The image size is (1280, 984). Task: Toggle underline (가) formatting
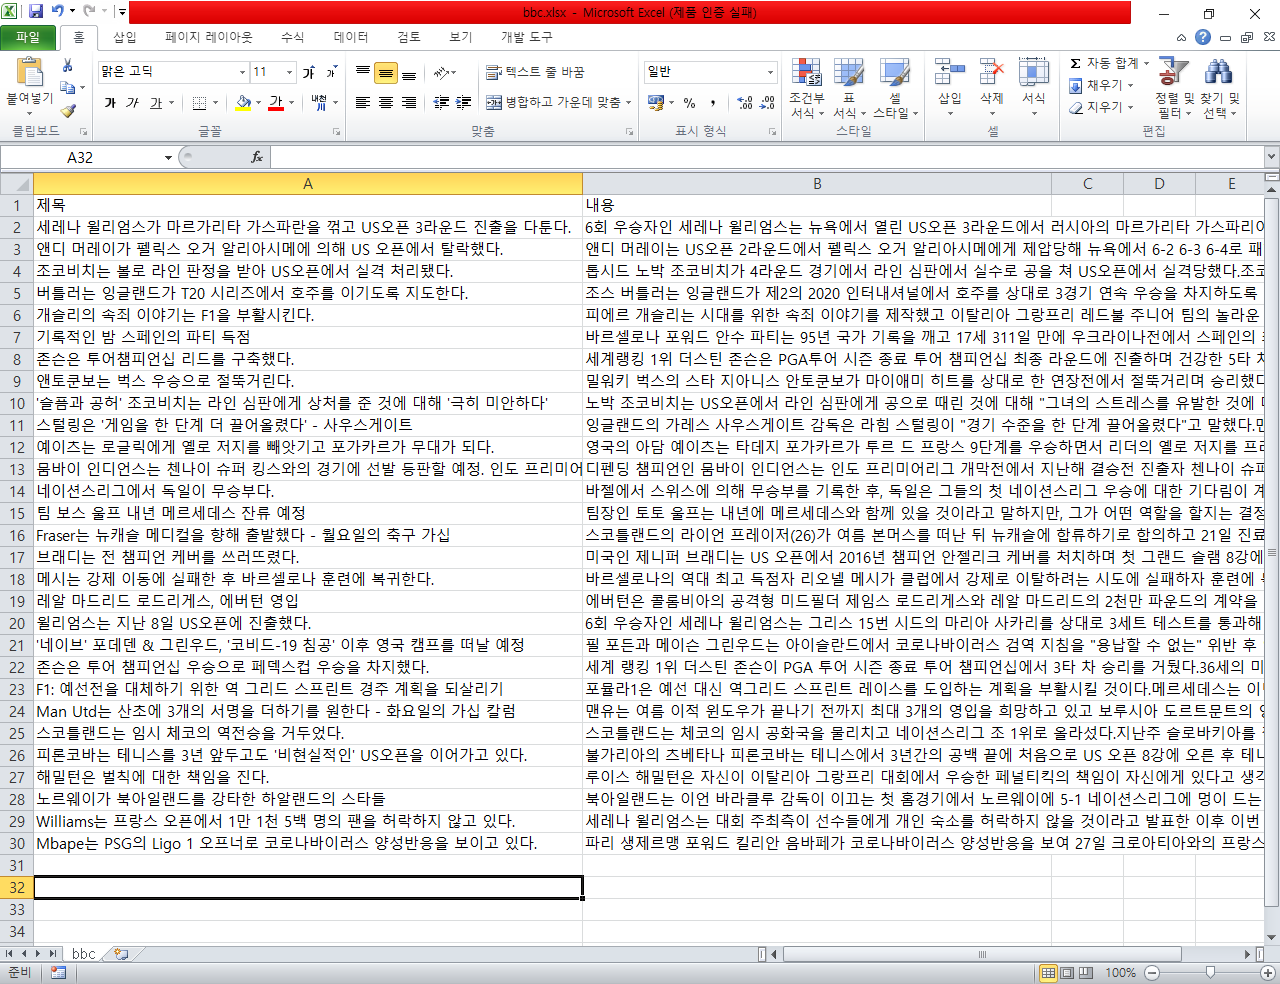(x=156, y=102)
